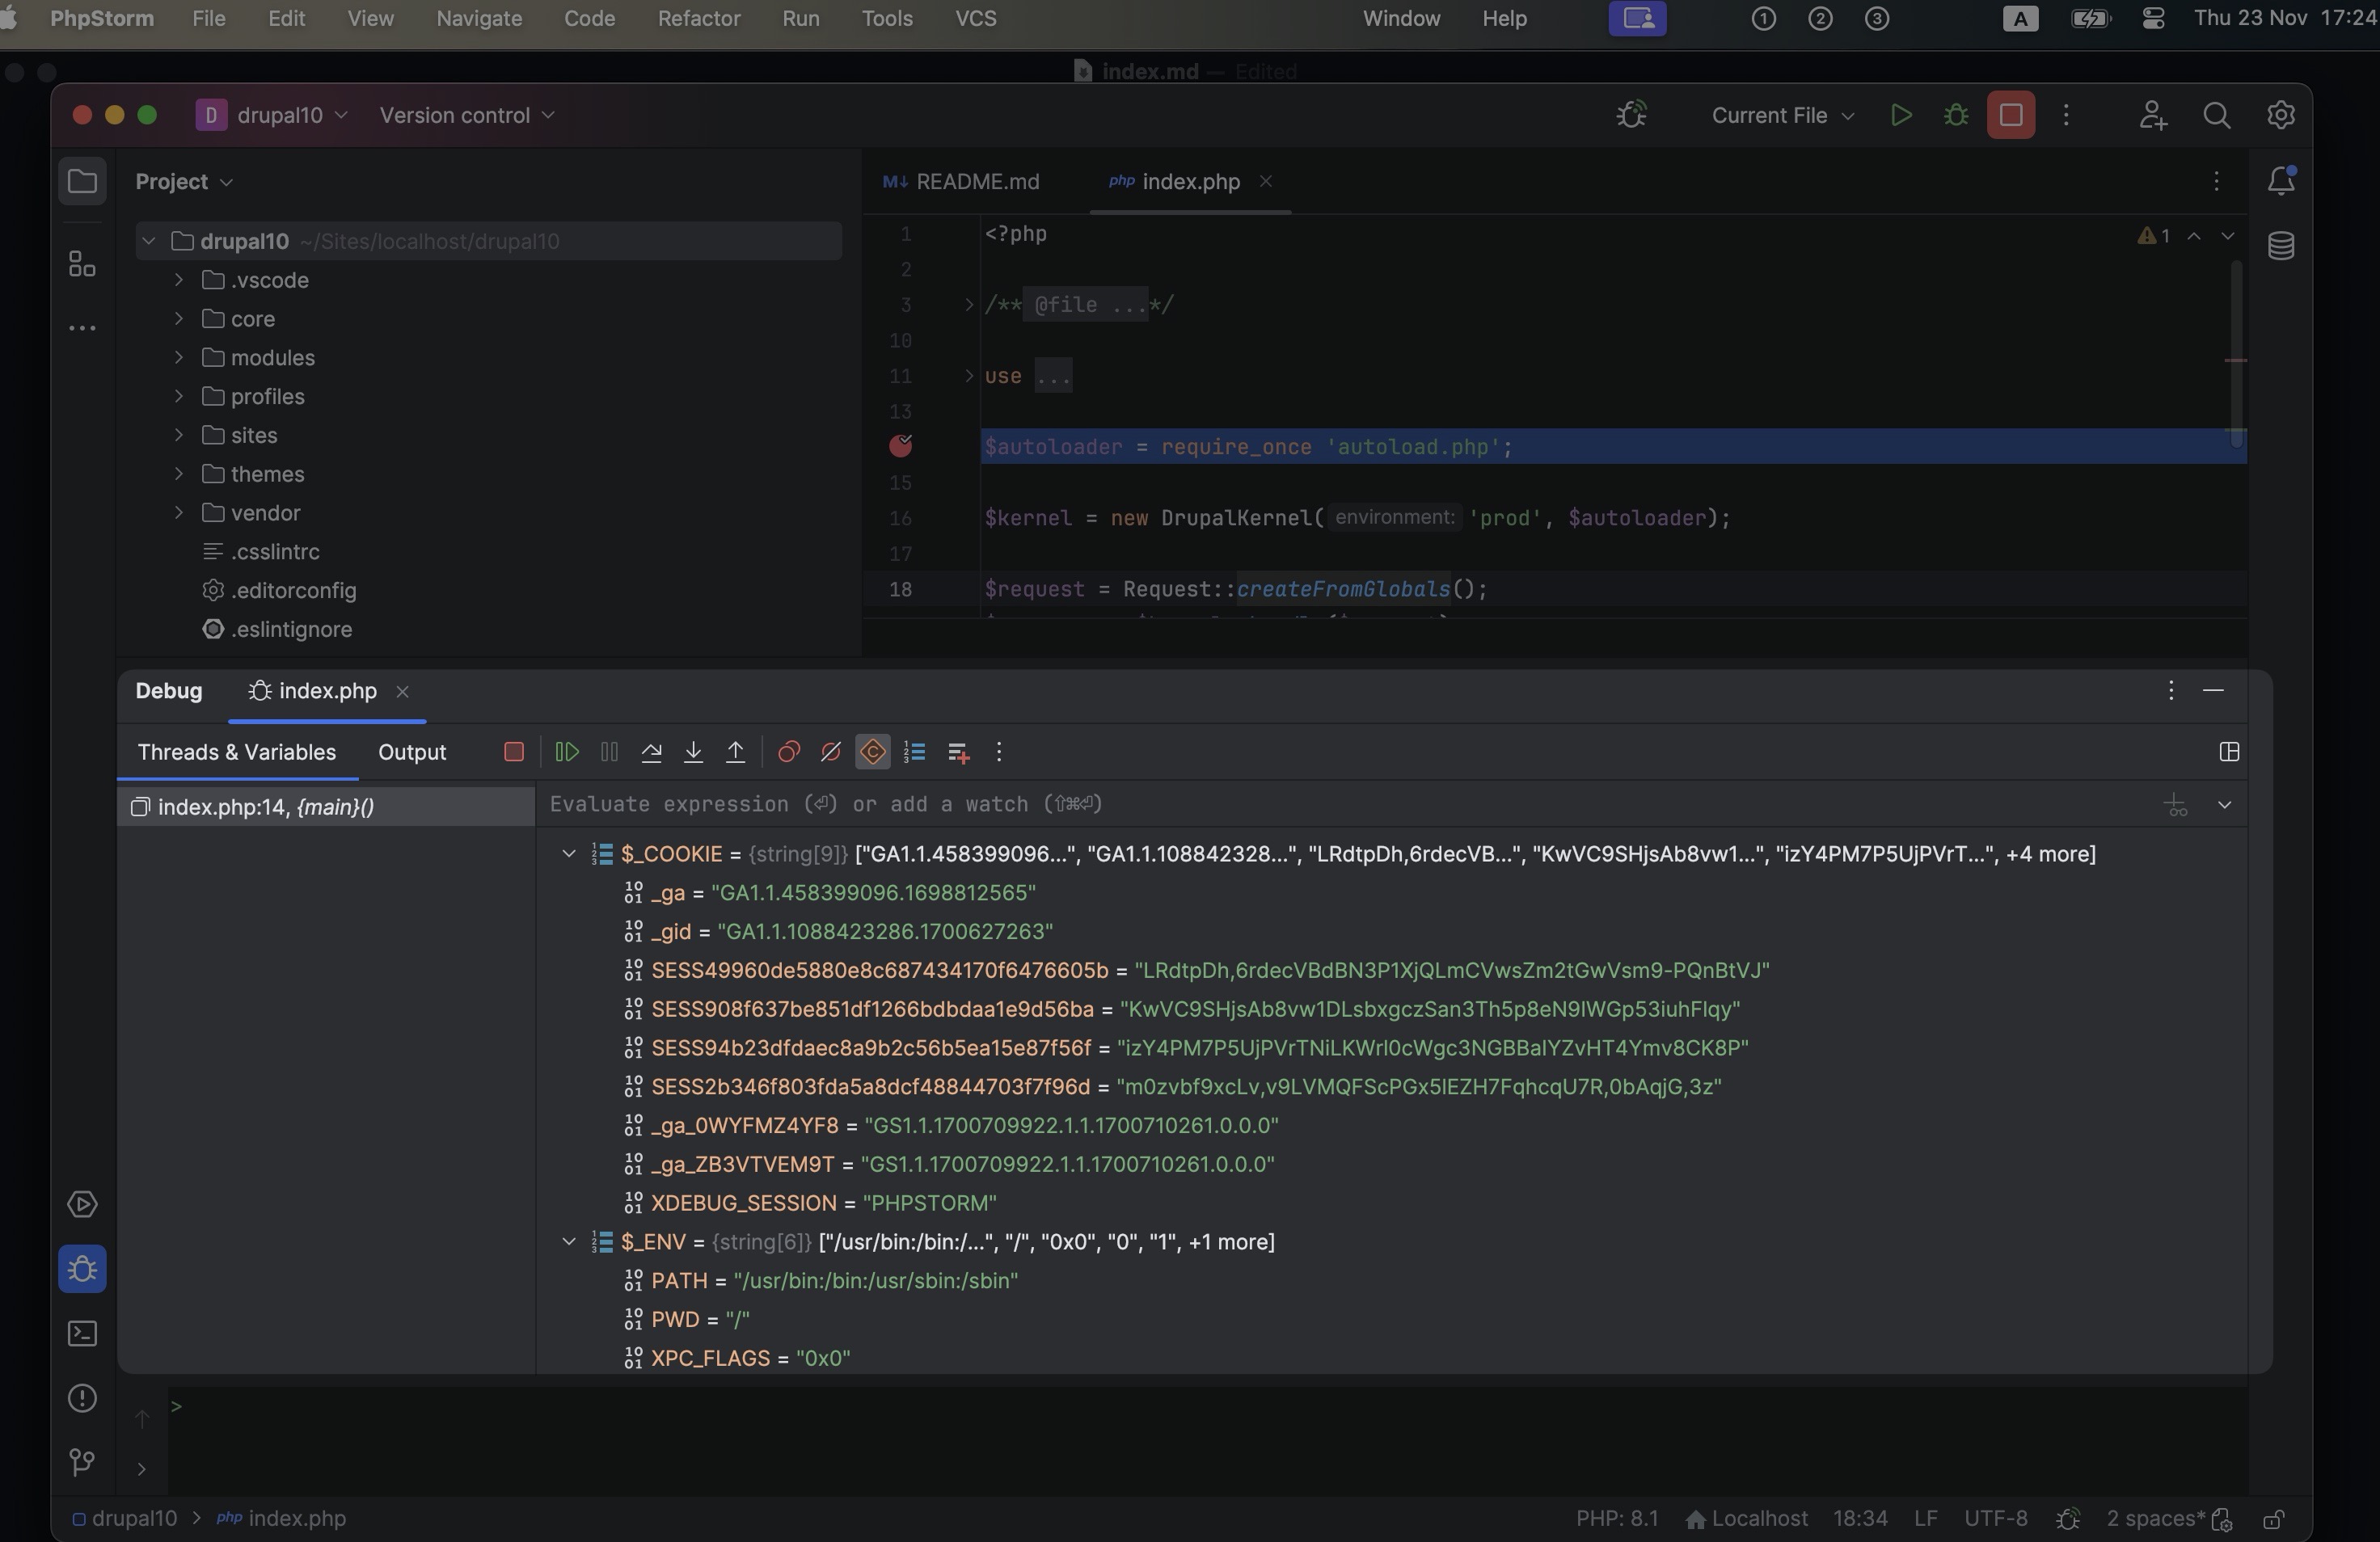Click PHP: 8.1 in status bar

pos(1617,1519)
